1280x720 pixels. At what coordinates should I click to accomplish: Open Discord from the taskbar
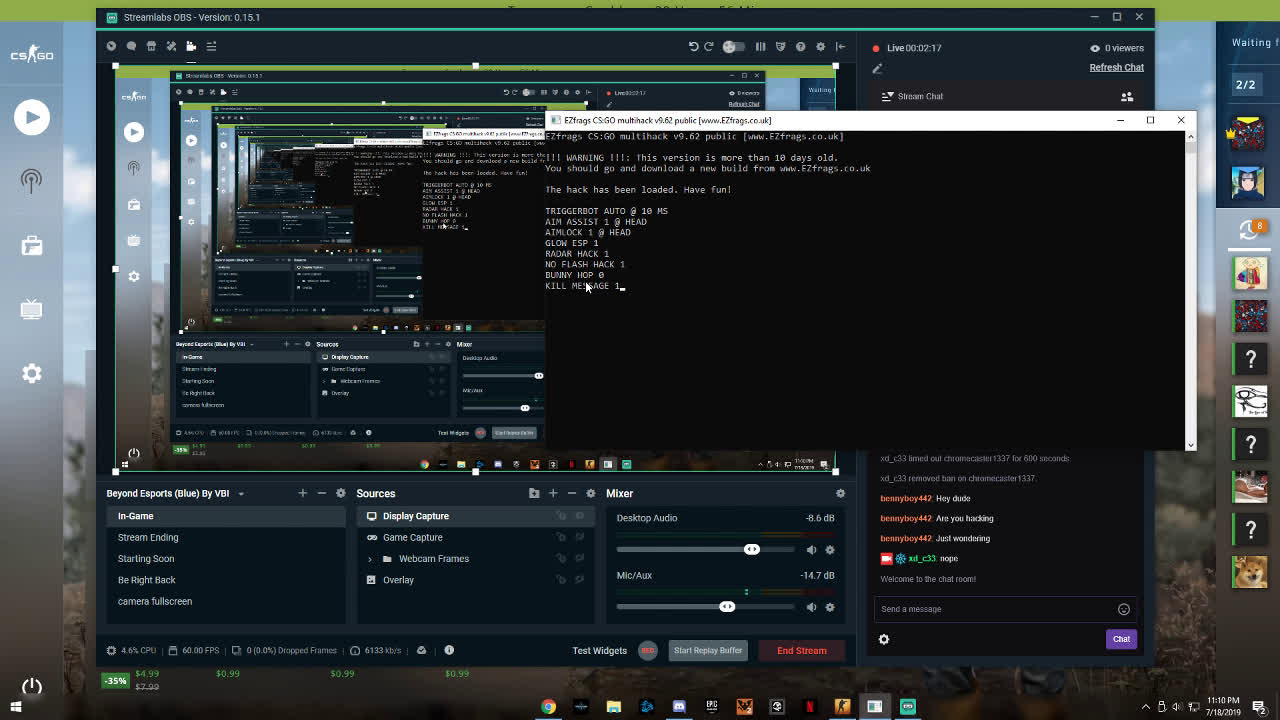(679, 706)
